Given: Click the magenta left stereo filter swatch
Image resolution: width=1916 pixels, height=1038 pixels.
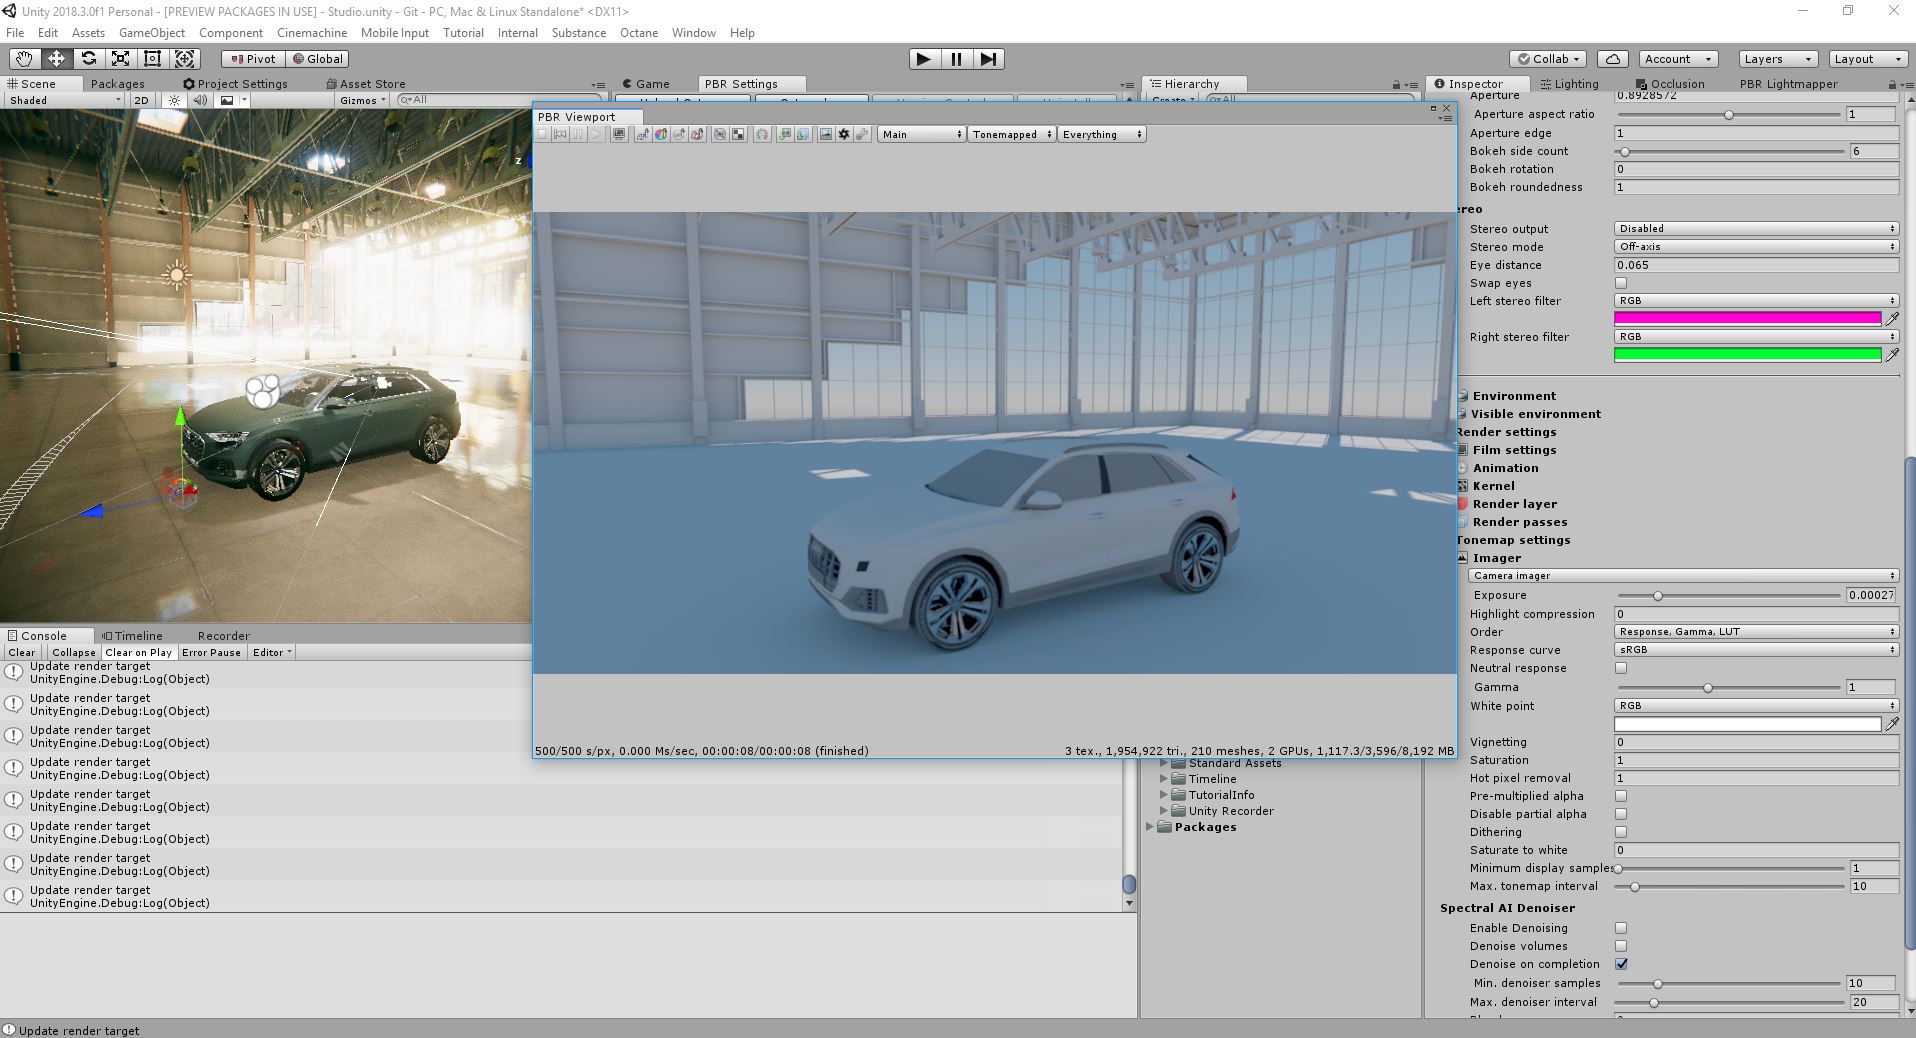Looking at the screenshot, I should tap(1747, 318).
